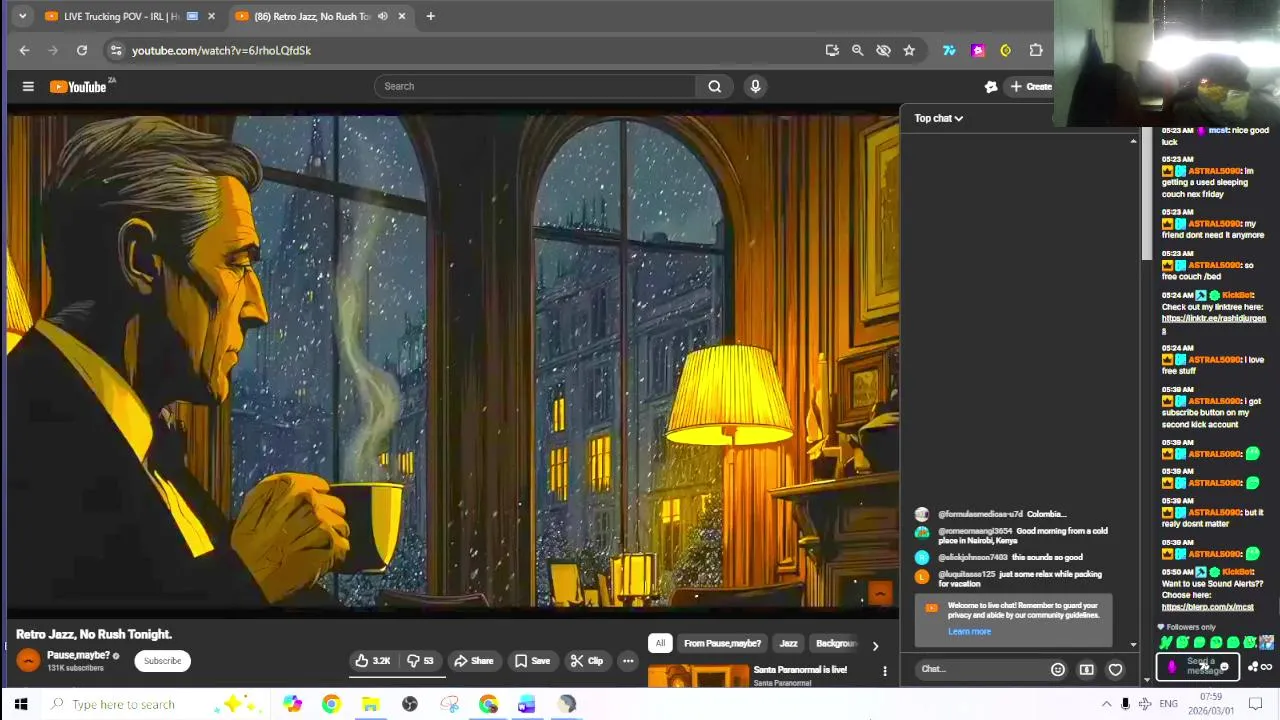The width and height of the screenshot is (1280, 720).
Task: Click the YouTube Create button
Action: point(1030,87)
